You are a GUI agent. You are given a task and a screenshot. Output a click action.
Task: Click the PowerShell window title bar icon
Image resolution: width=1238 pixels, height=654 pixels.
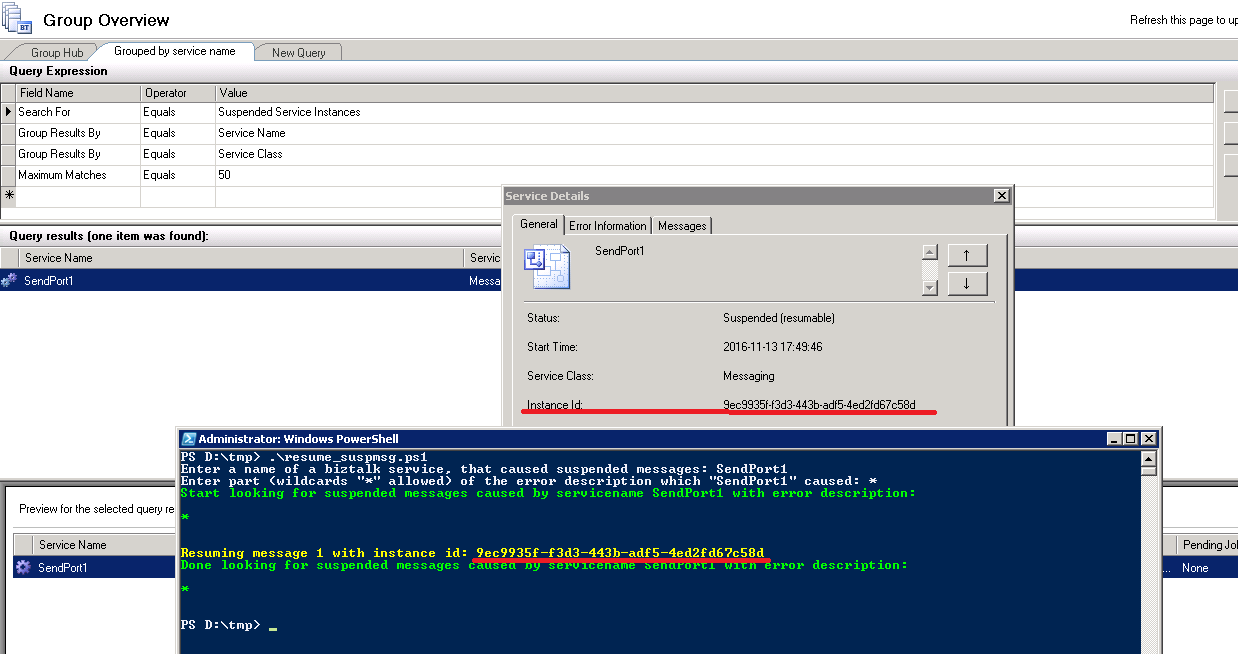click(x=188, y=438)
